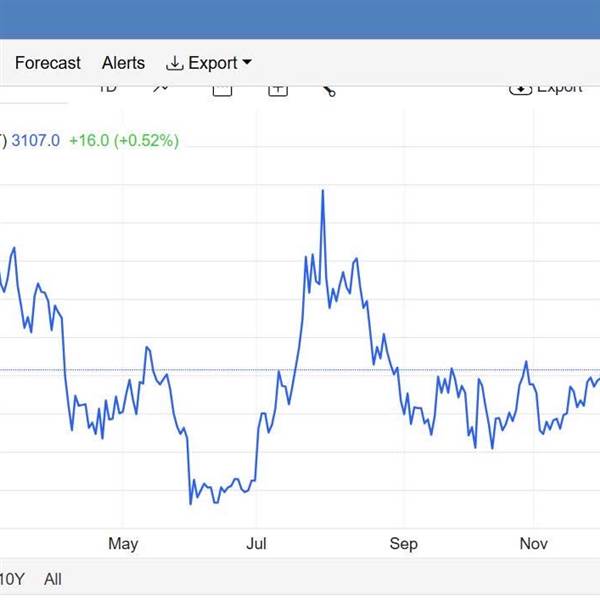Click the Sep label on the x-axis
Screen dimensions: 600x600
point(403,544)
